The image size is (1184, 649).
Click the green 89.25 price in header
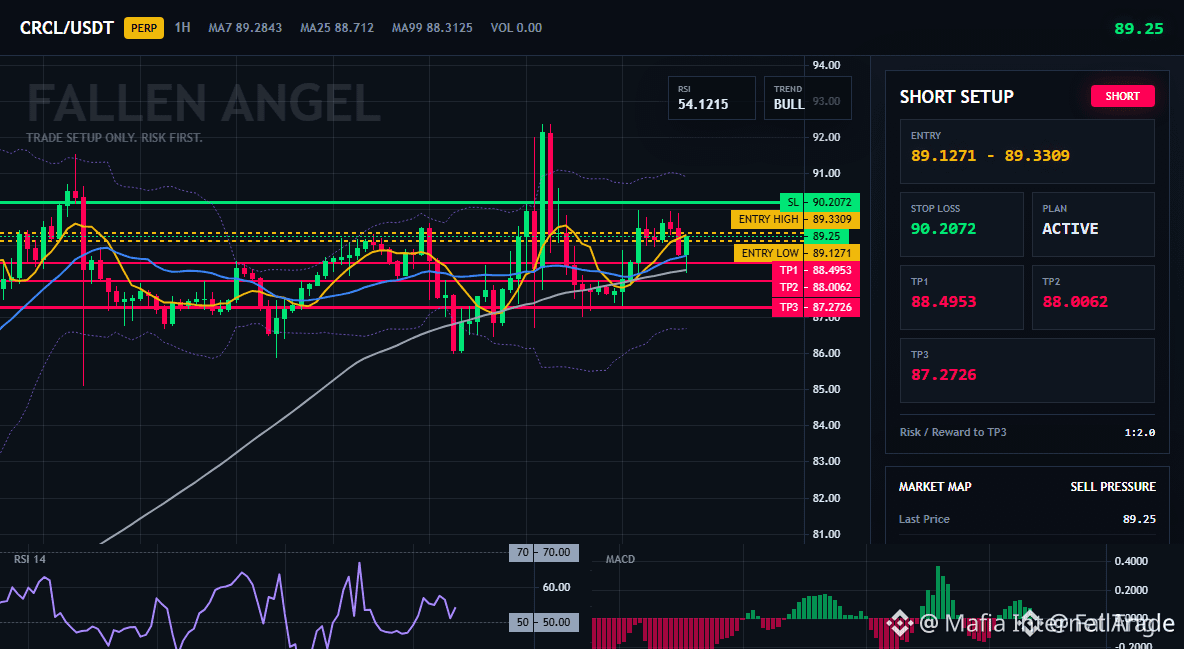1139,29
